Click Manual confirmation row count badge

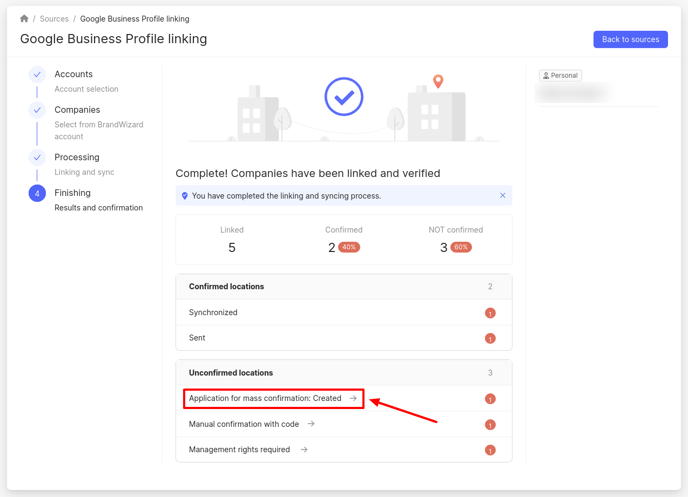490,425
